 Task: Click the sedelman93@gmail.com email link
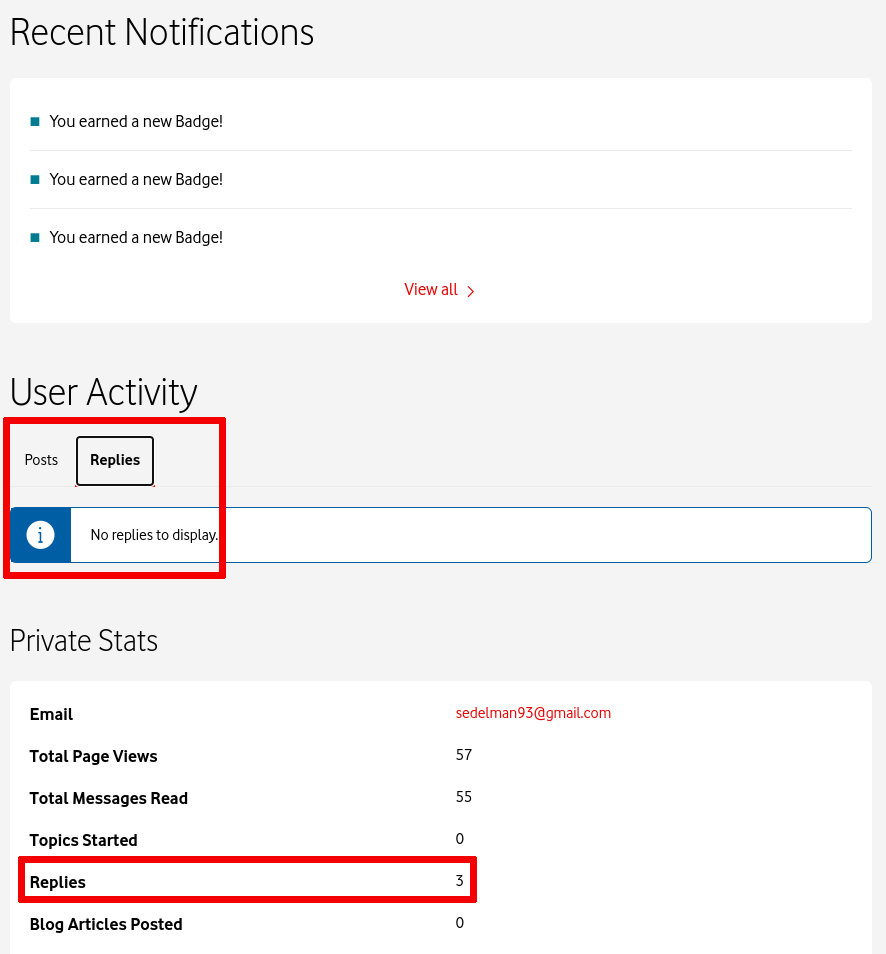pyautogui.click(x=533, y=713)
